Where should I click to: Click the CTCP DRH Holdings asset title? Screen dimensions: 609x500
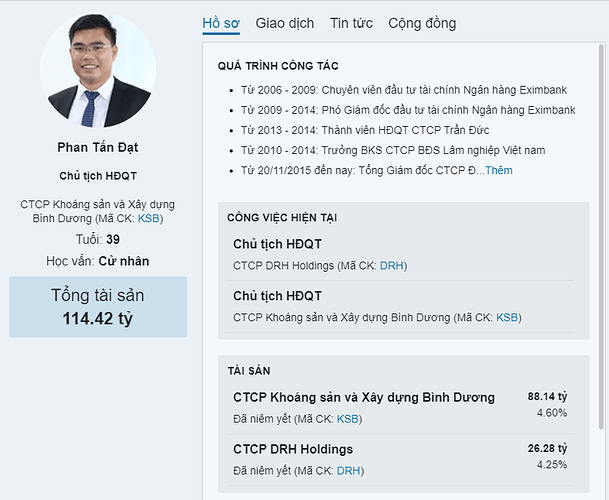coord(293,449)
